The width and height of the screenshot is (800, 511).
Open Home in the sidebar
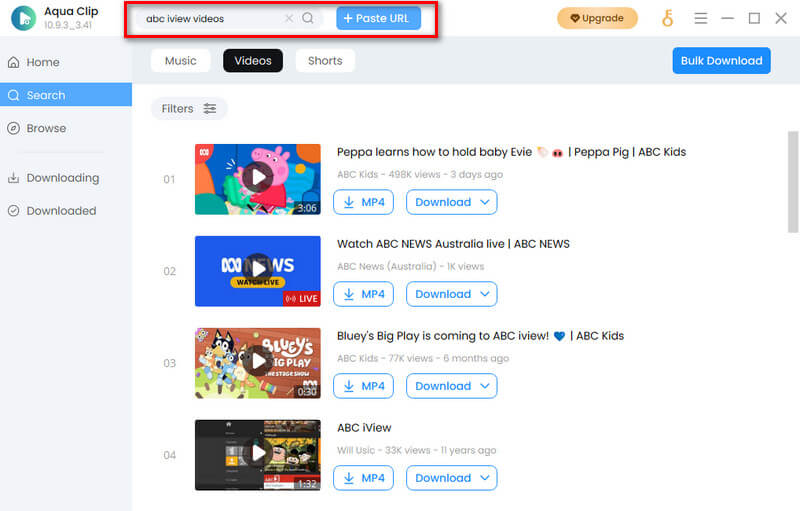tap(66, 62)
